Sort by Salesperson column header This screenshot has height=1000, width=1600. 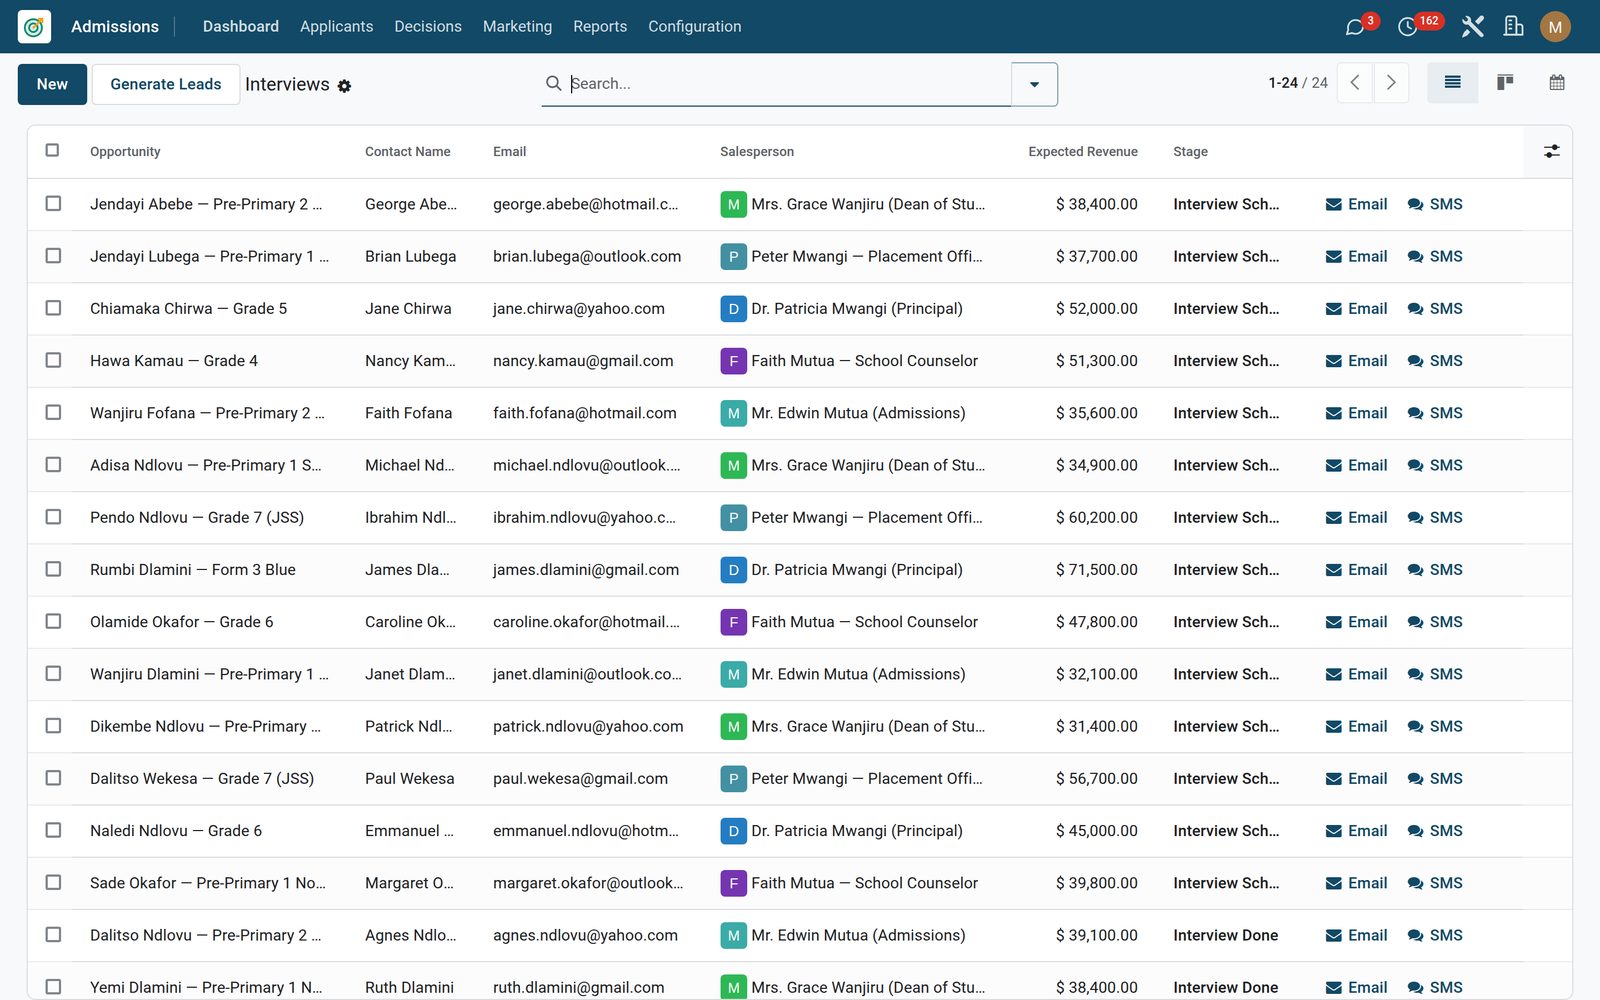point(757,152)
